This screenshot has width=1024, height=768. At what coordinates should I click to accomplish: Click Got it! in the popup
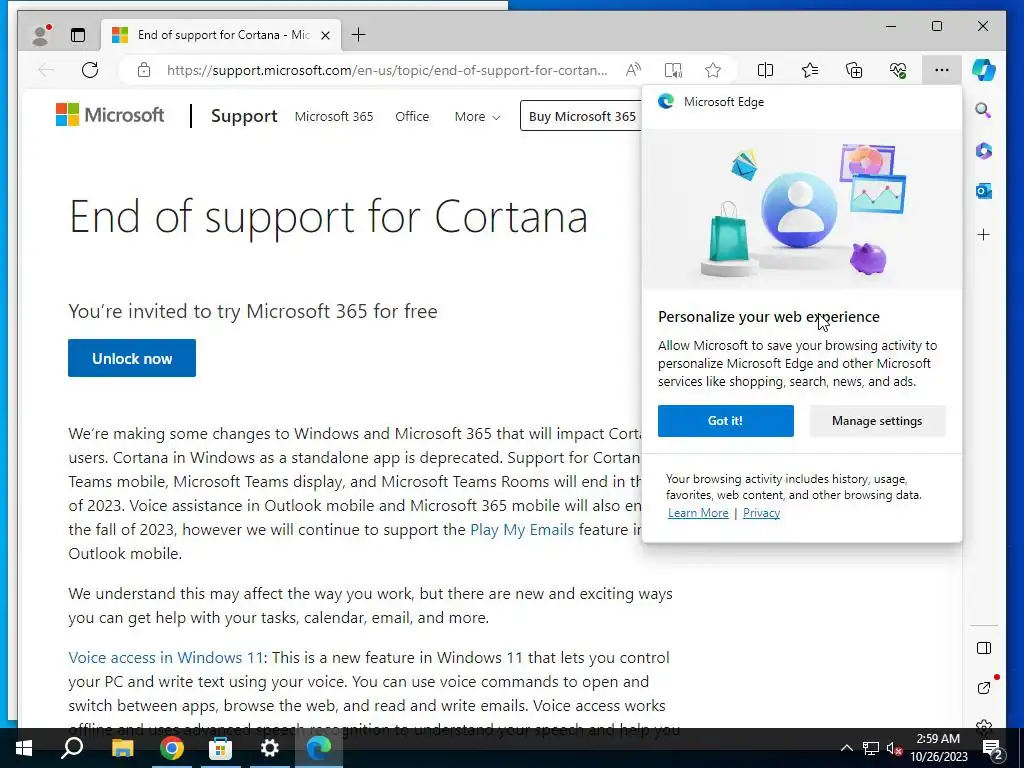[726, 421]
